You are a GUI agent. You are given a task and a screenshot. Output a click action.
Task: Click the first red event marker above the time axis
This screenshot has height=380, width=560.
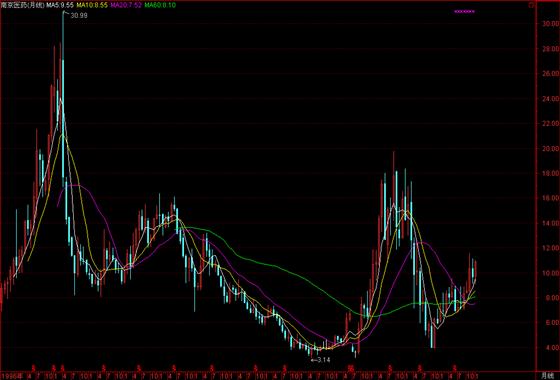coord(34,367)
